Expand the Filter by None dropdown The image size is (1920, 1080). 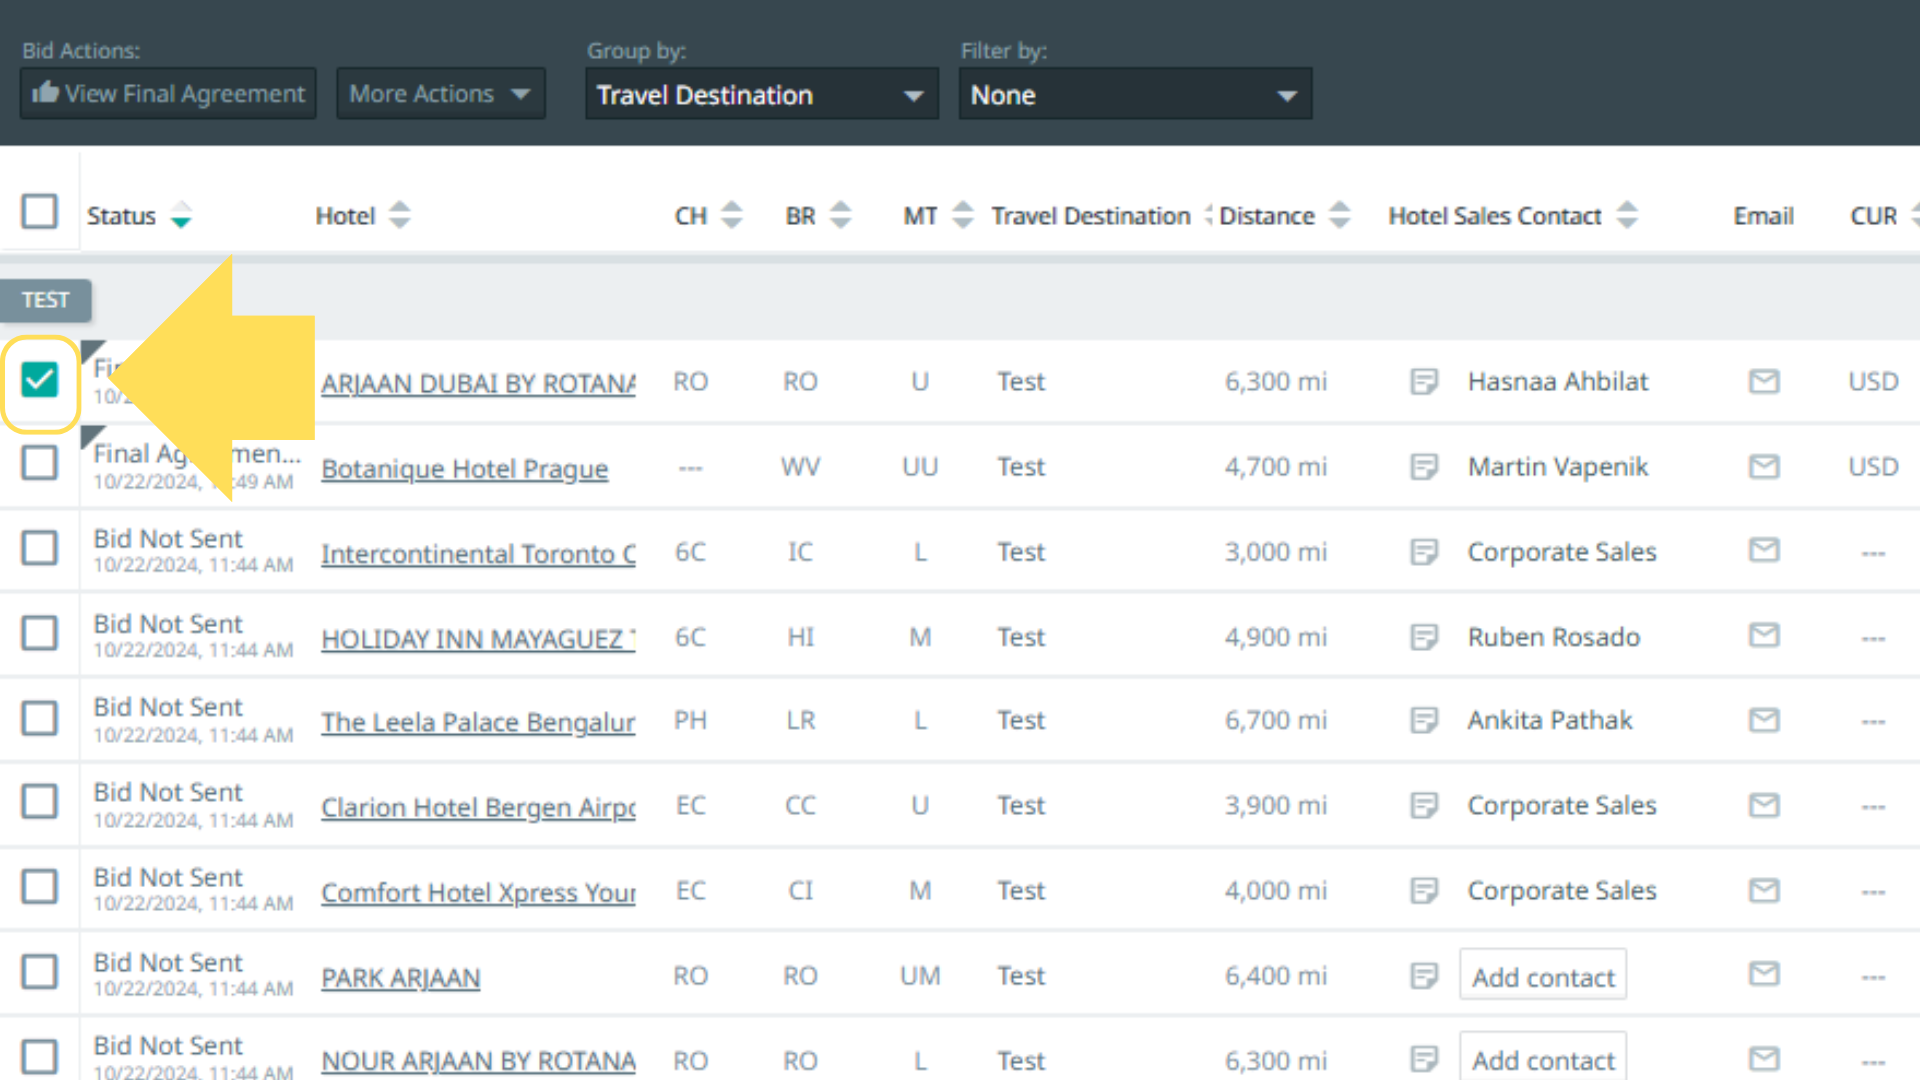pos(1134,95)
